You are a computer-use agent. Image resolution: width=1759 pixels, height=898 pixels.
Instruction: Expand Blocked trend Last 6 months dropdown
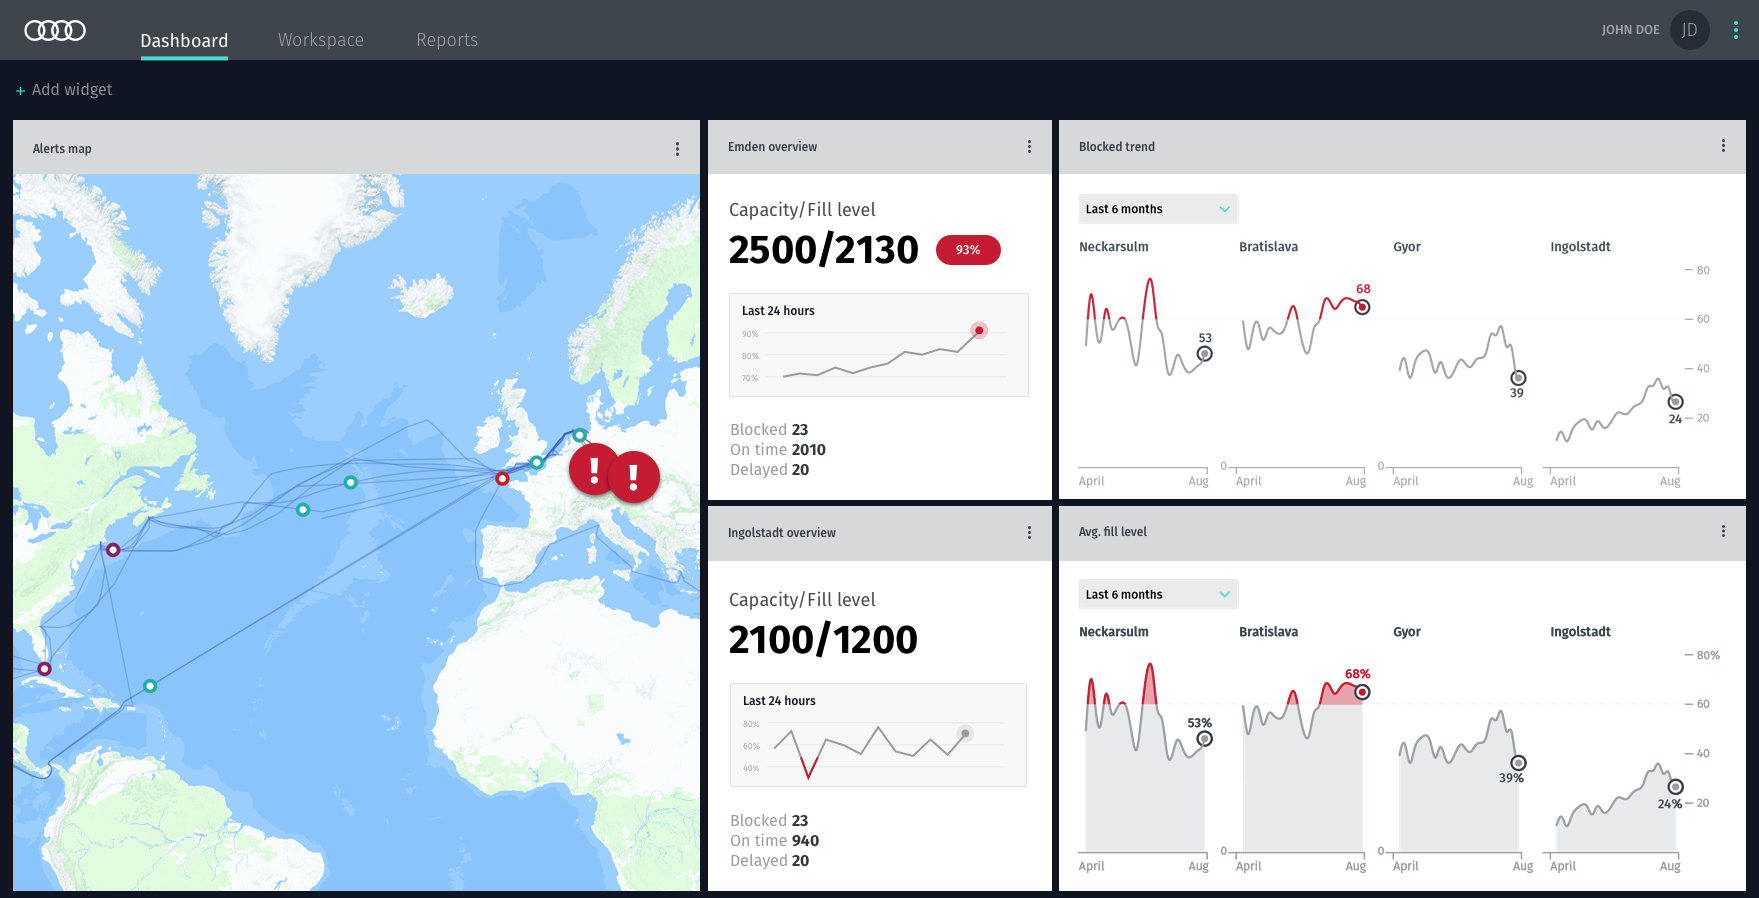tap(1158, 209)
